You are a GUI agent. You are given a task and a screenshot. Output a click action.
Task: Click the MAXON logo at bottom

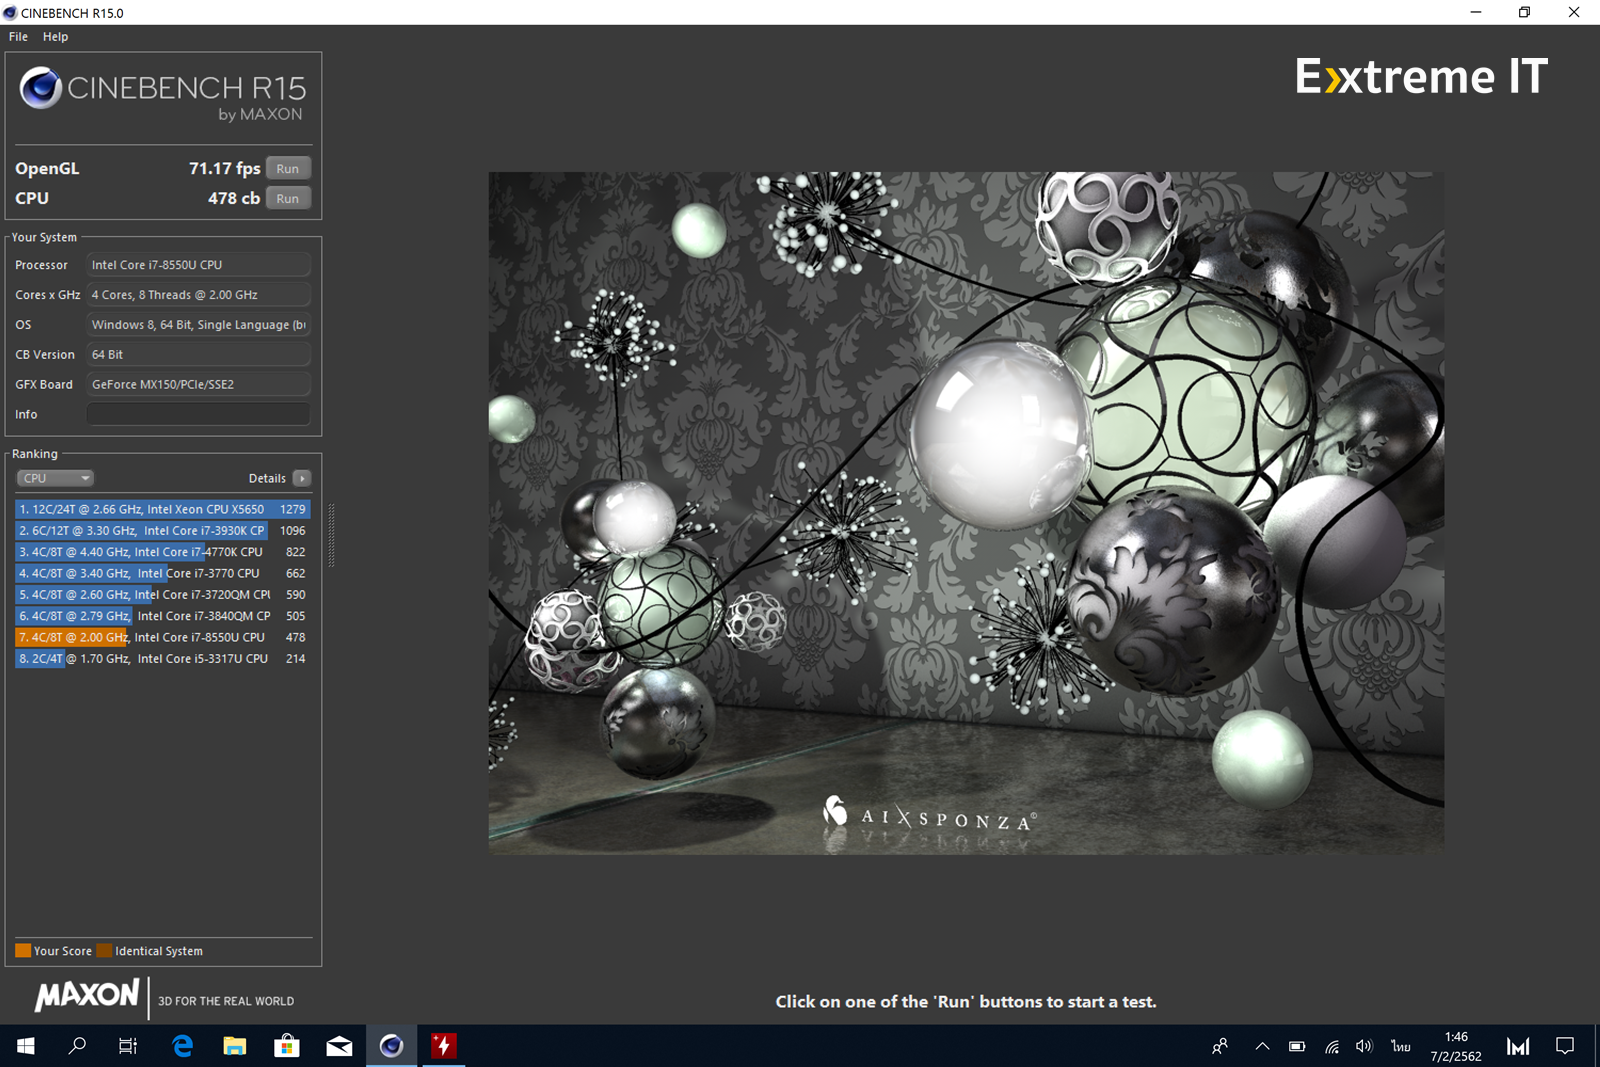pyautogui.click(x=87, y=995)
